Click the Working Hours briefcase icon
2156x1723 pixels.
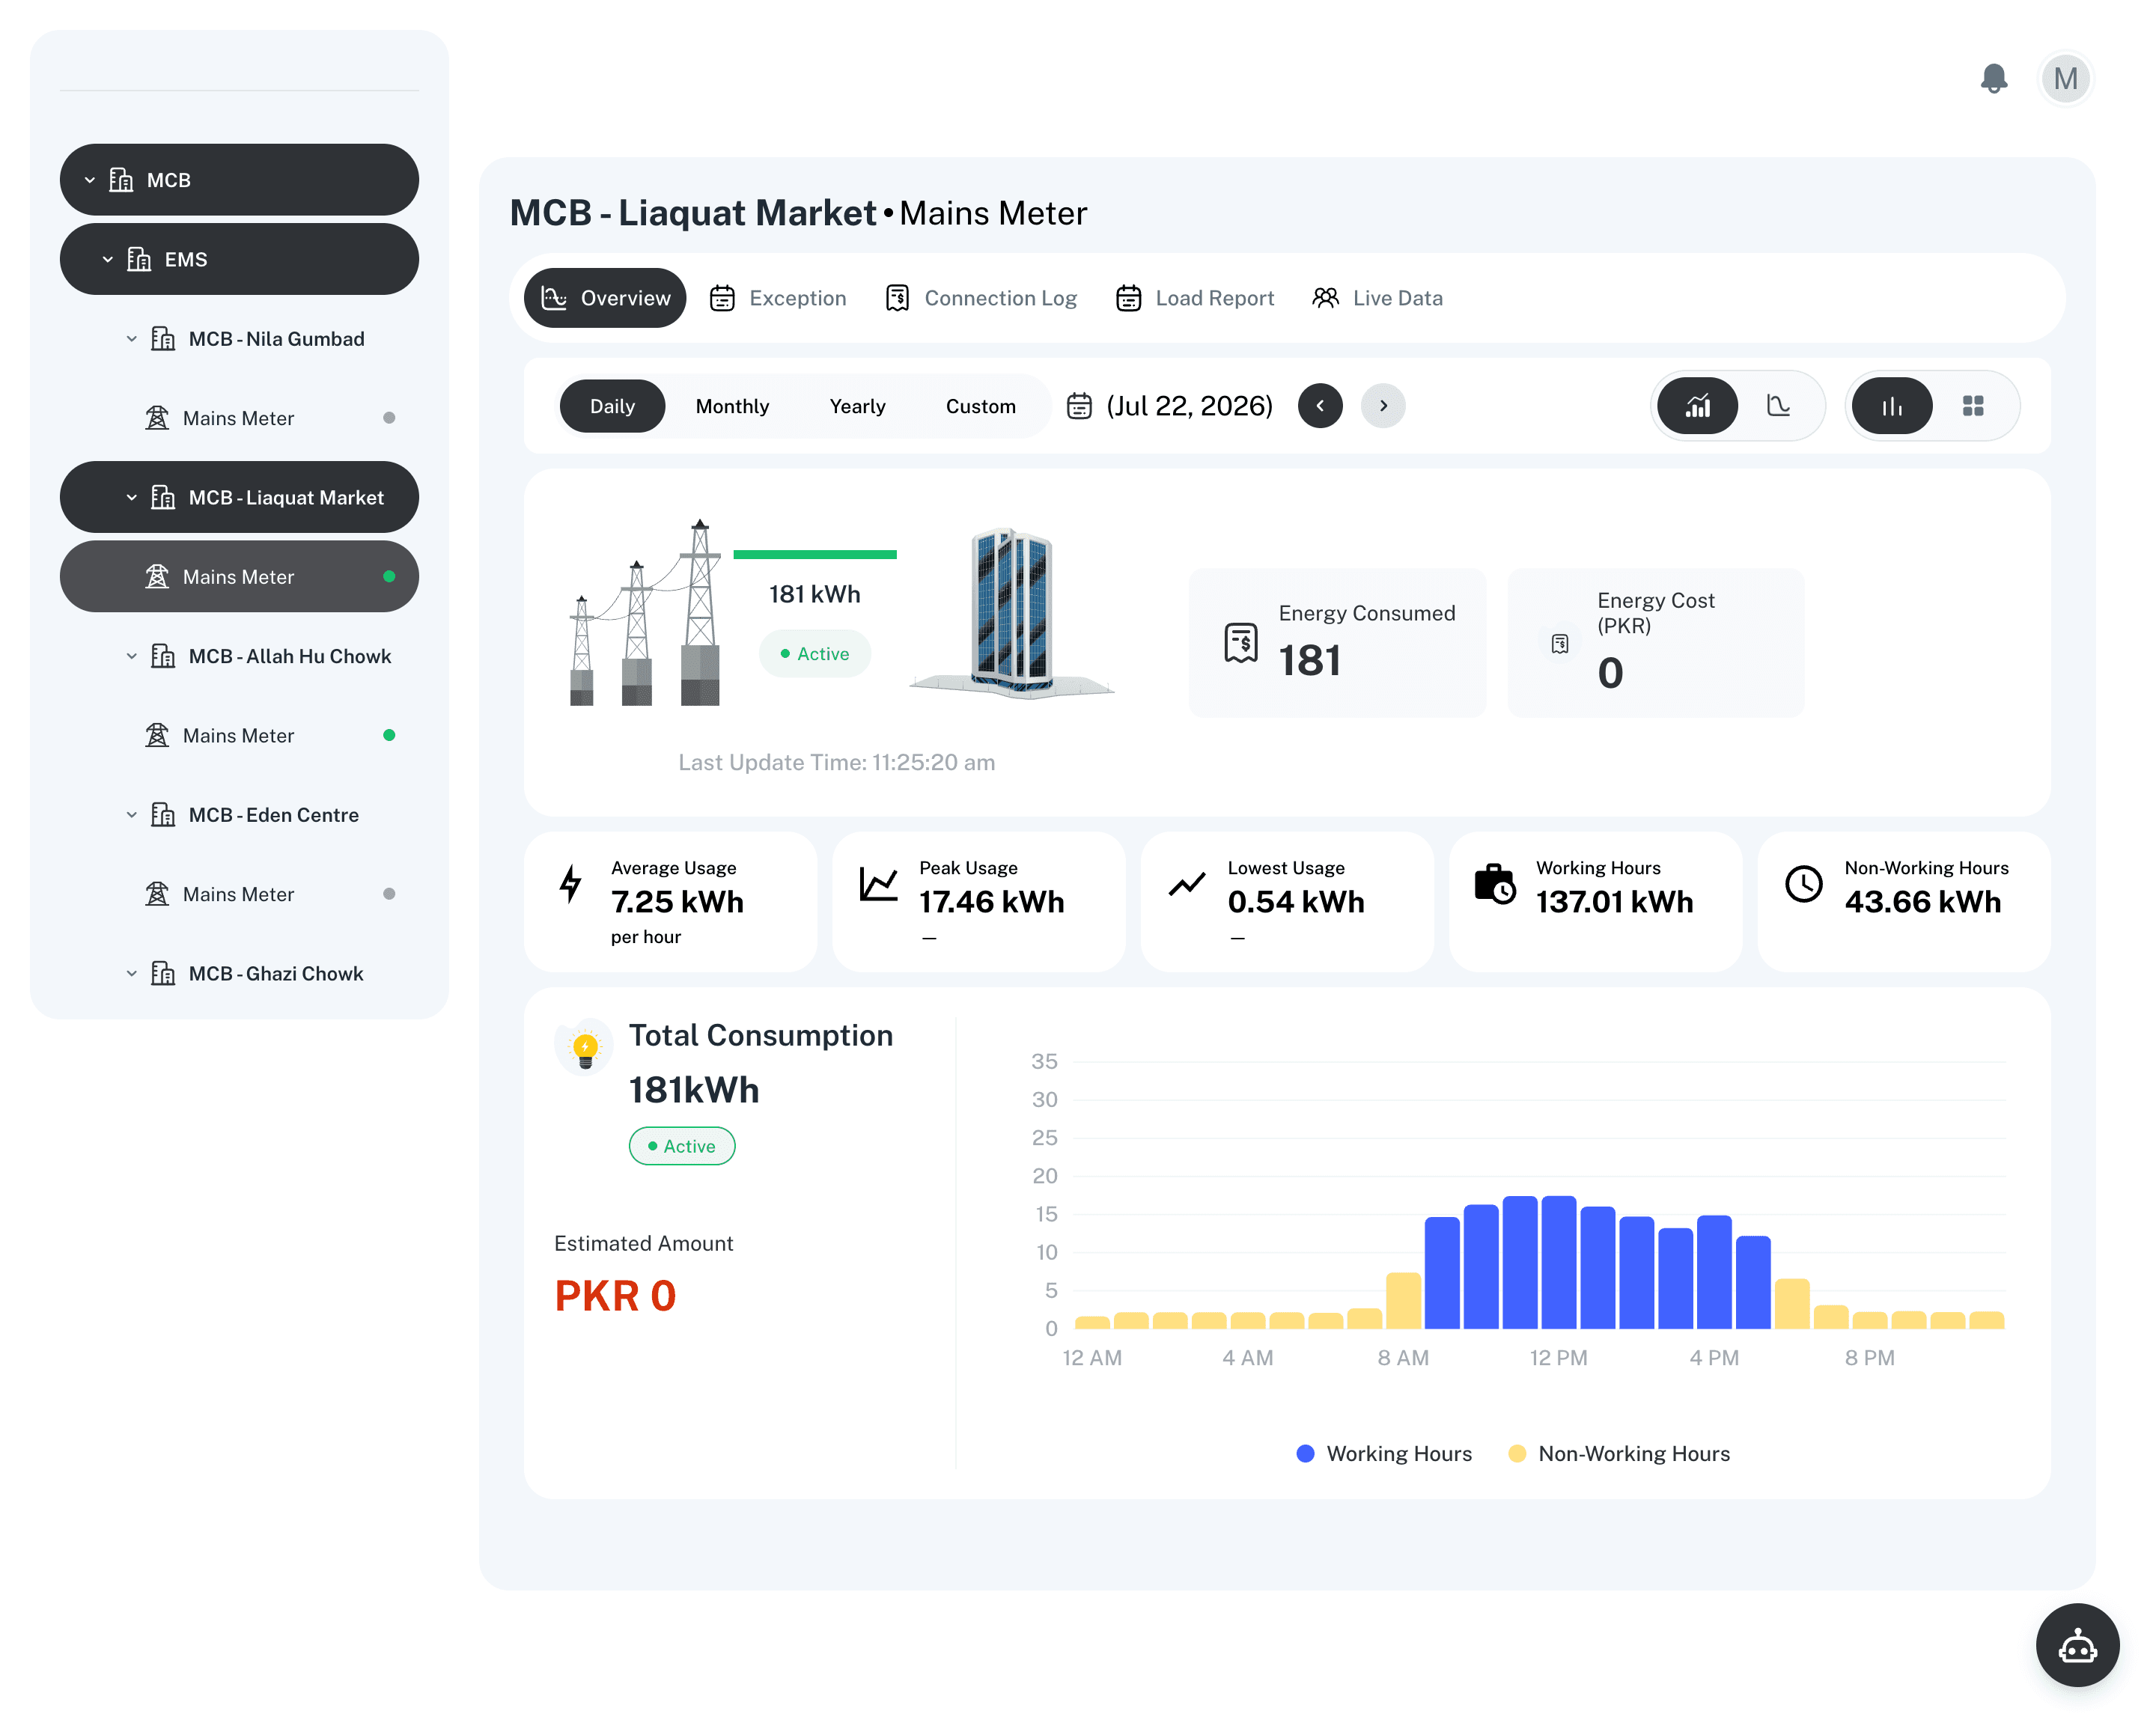pyautogui.click(x=1495, y=884)
